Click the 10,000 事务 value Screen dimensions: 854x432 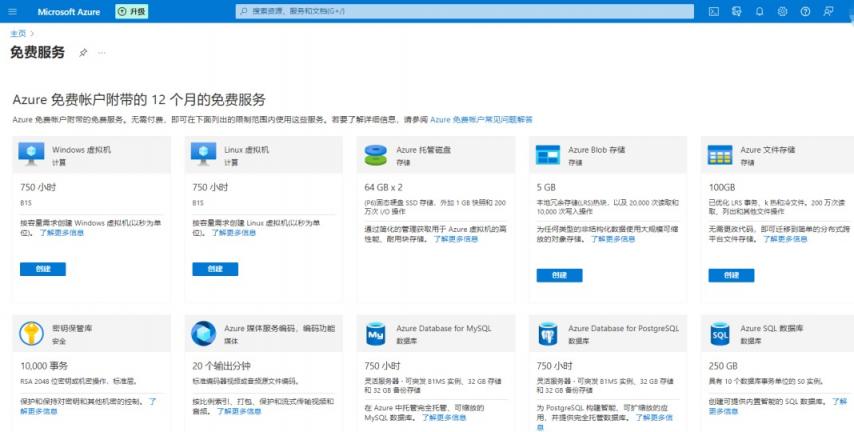[44, 366]
